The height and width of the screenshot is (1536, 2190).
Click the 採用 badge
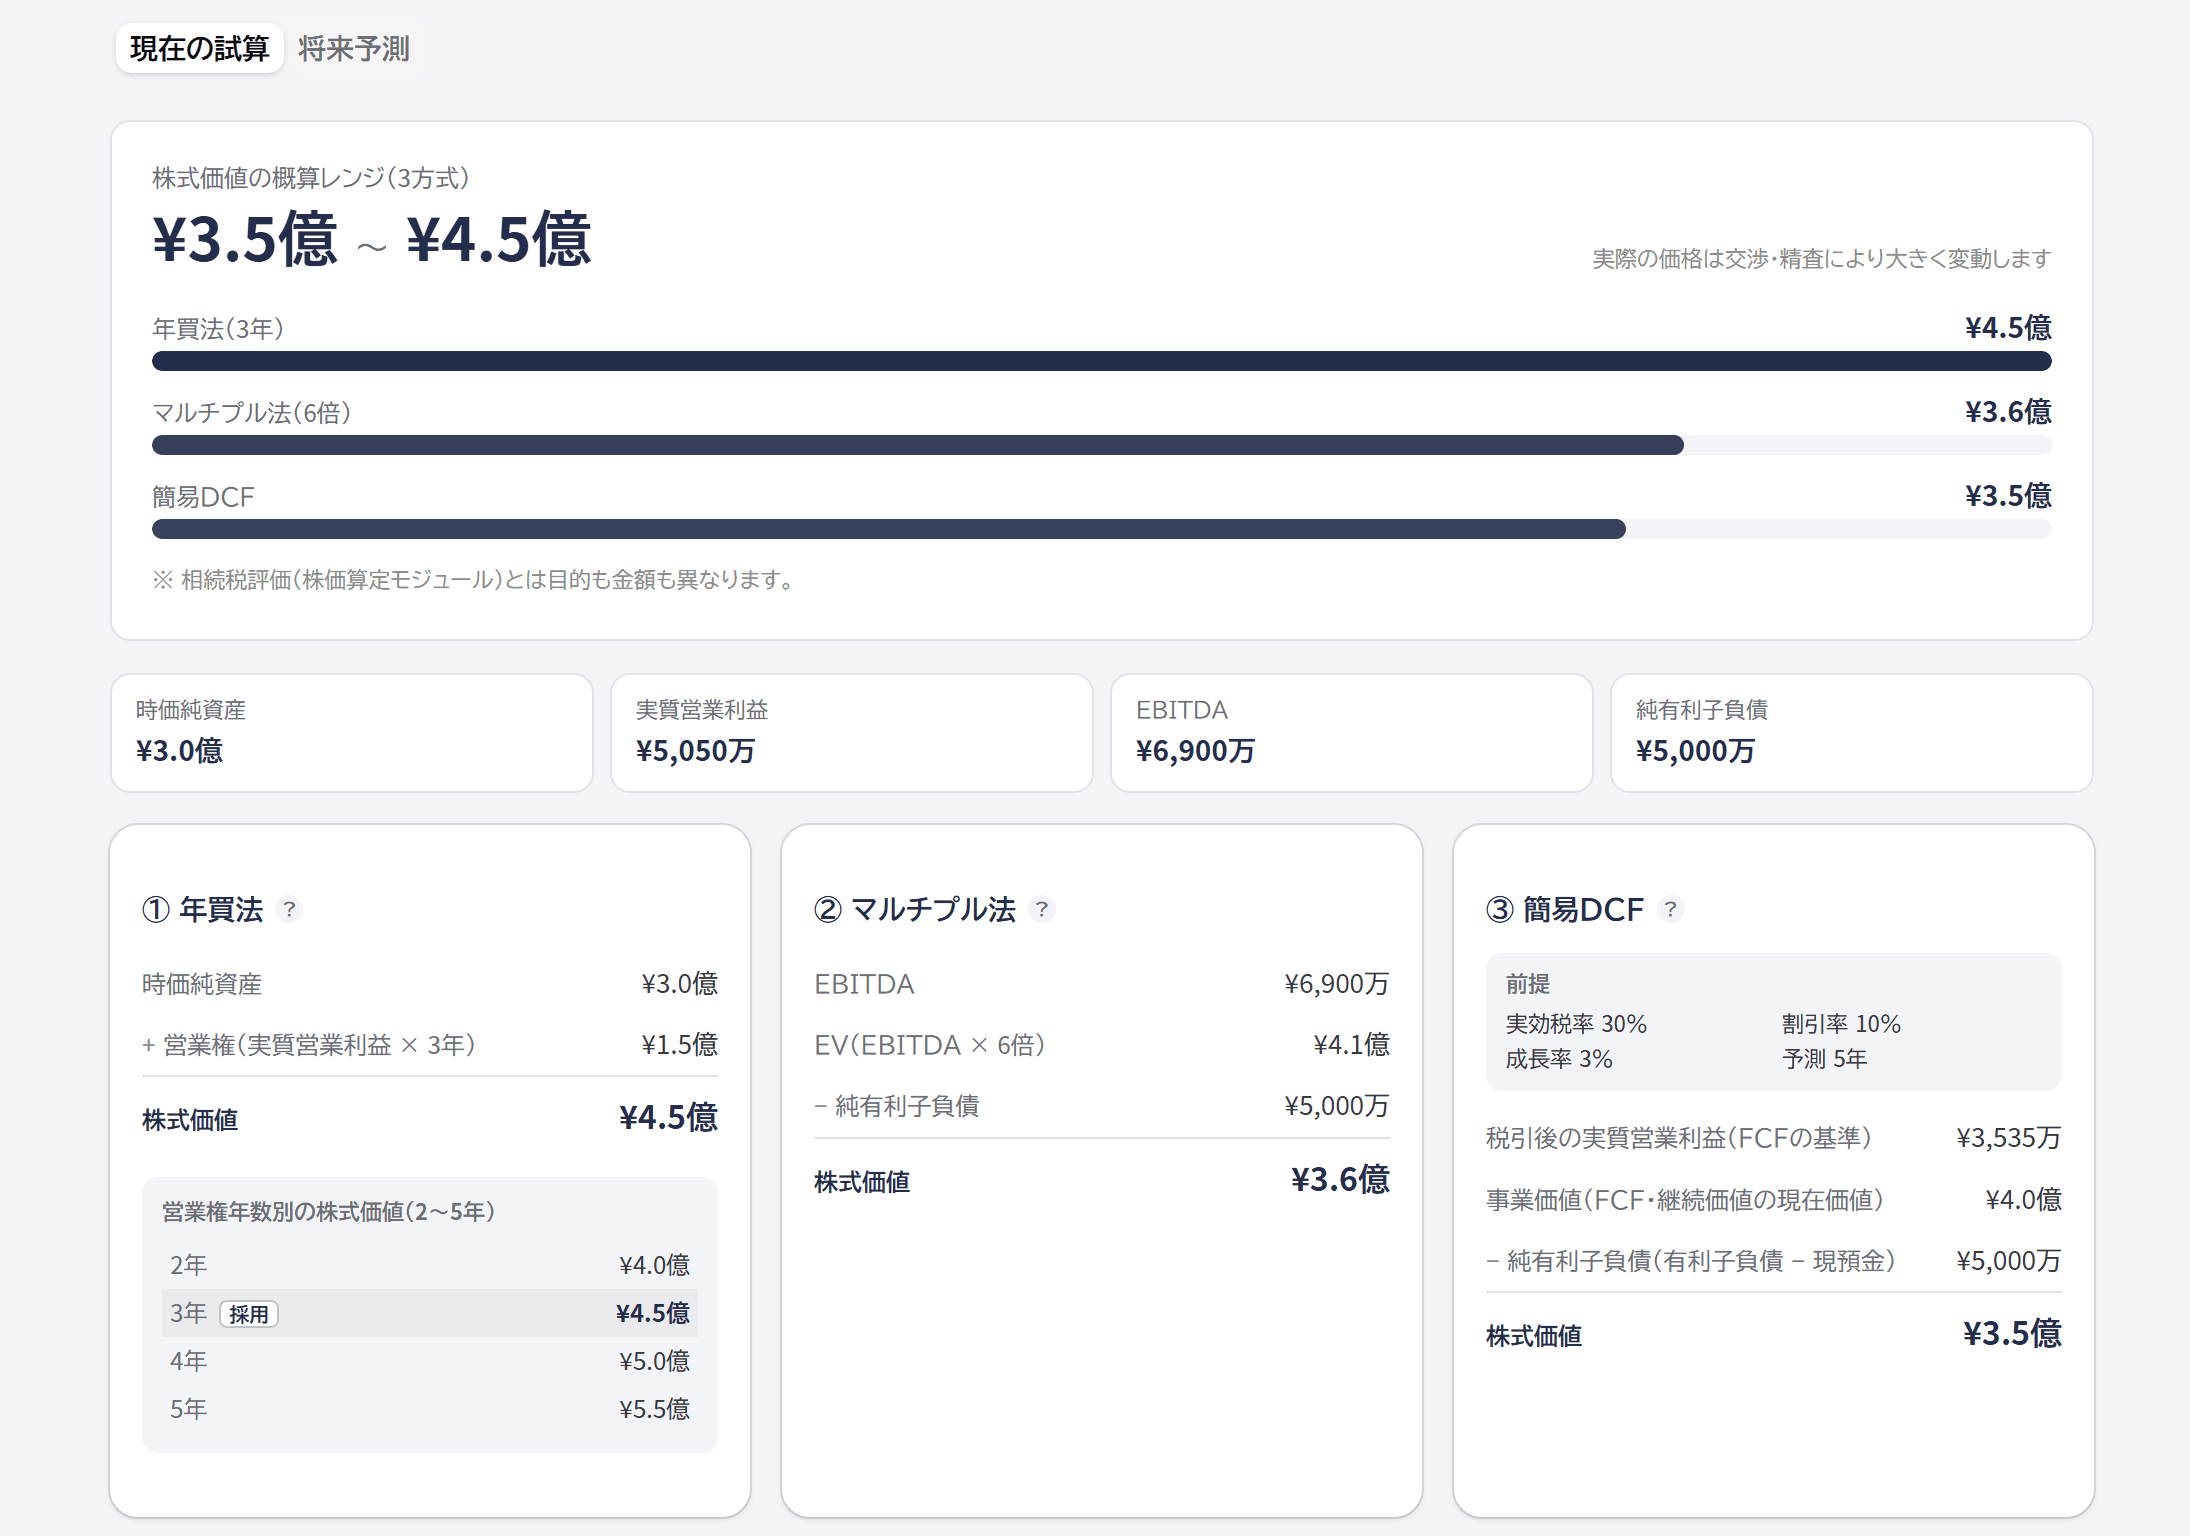249,1314
